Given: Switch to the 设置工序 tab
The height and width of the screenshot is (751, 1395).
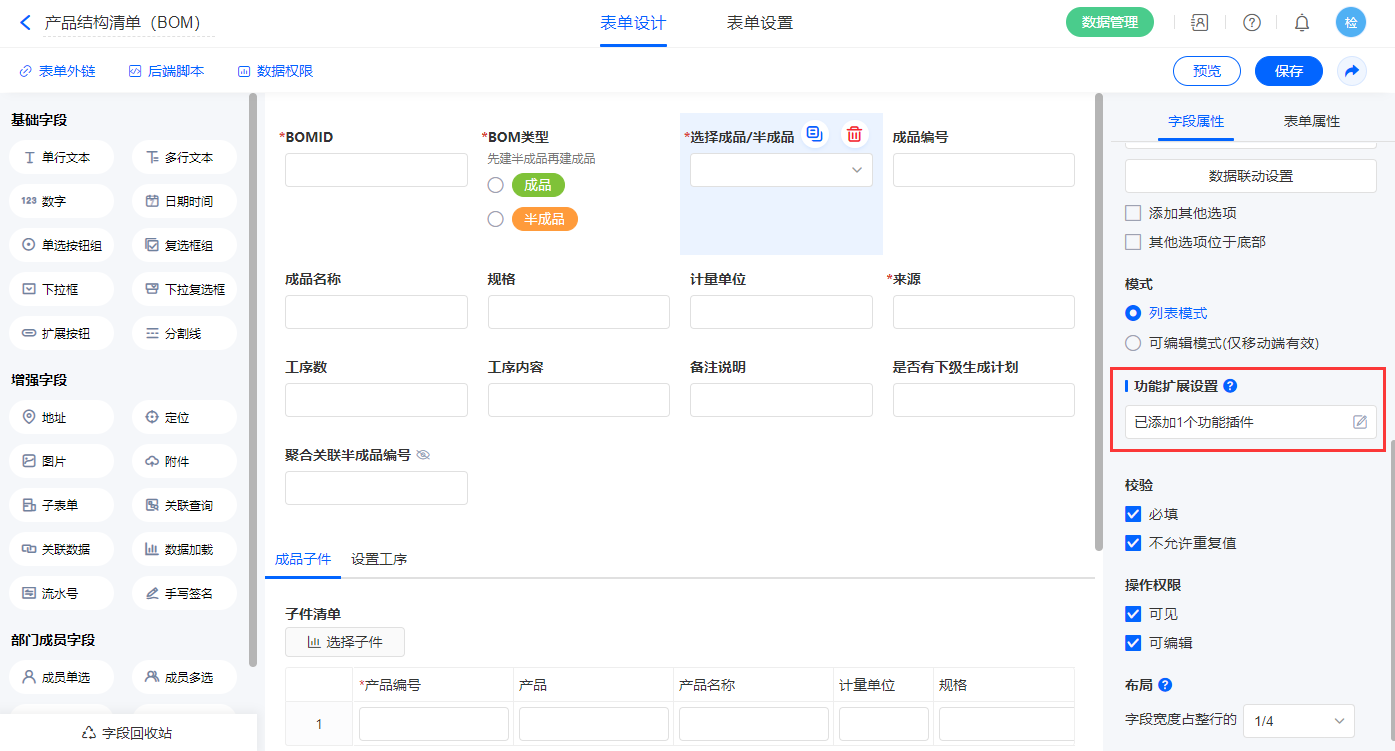Looking at the screenshot, I should coord(379,559).
